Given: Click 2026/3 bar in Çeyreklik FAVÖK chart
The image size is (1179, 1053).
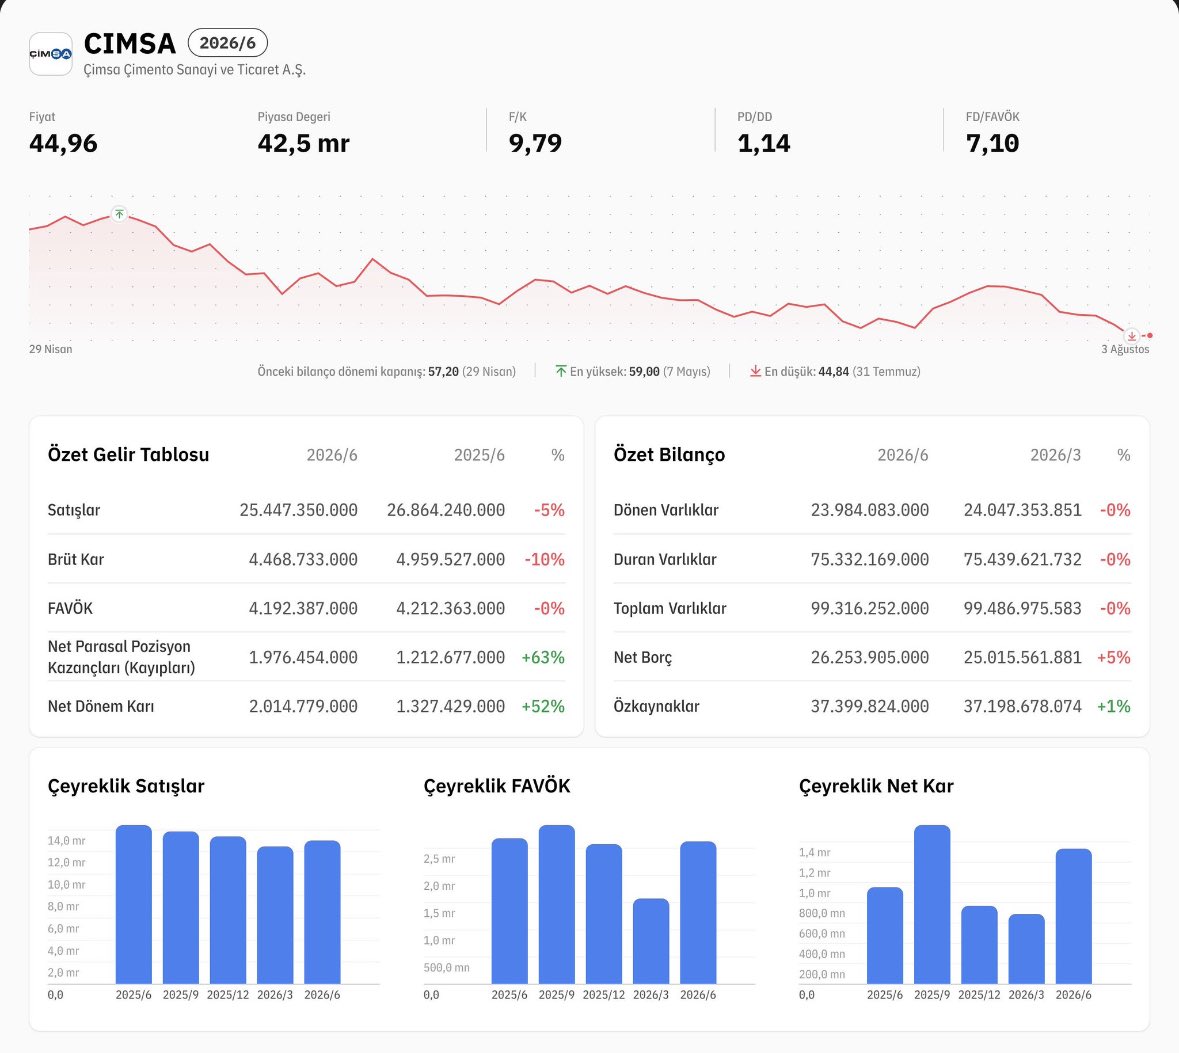Looking at the screenshot, I should pos(651,941).
